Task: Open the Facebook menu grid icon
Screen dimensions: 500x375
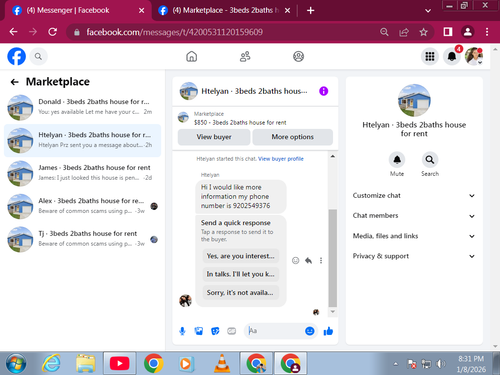Action: [430, 56]
